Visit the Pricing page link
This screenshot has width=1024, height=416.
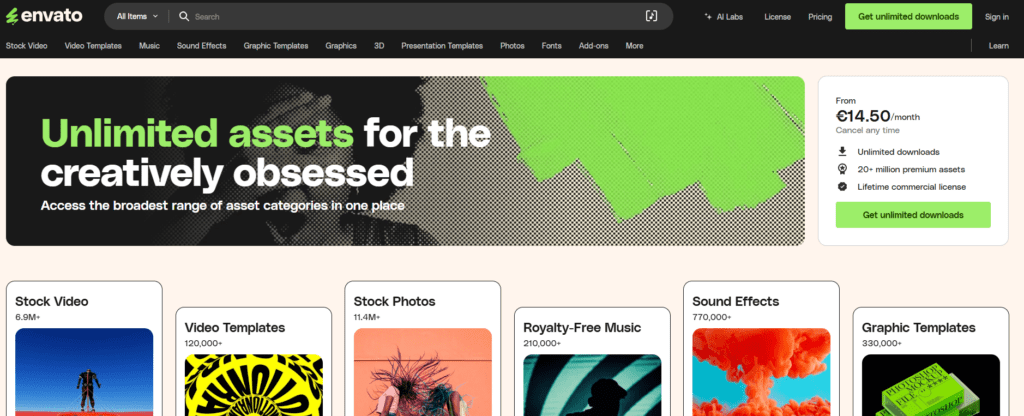[x=820, y=17]
